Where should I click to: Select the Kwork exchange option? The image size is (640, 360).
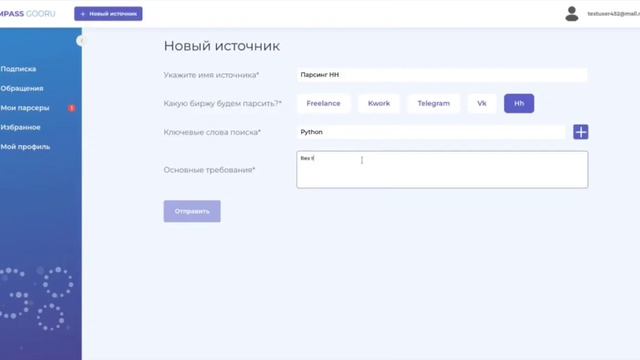(x=379, y=104)
